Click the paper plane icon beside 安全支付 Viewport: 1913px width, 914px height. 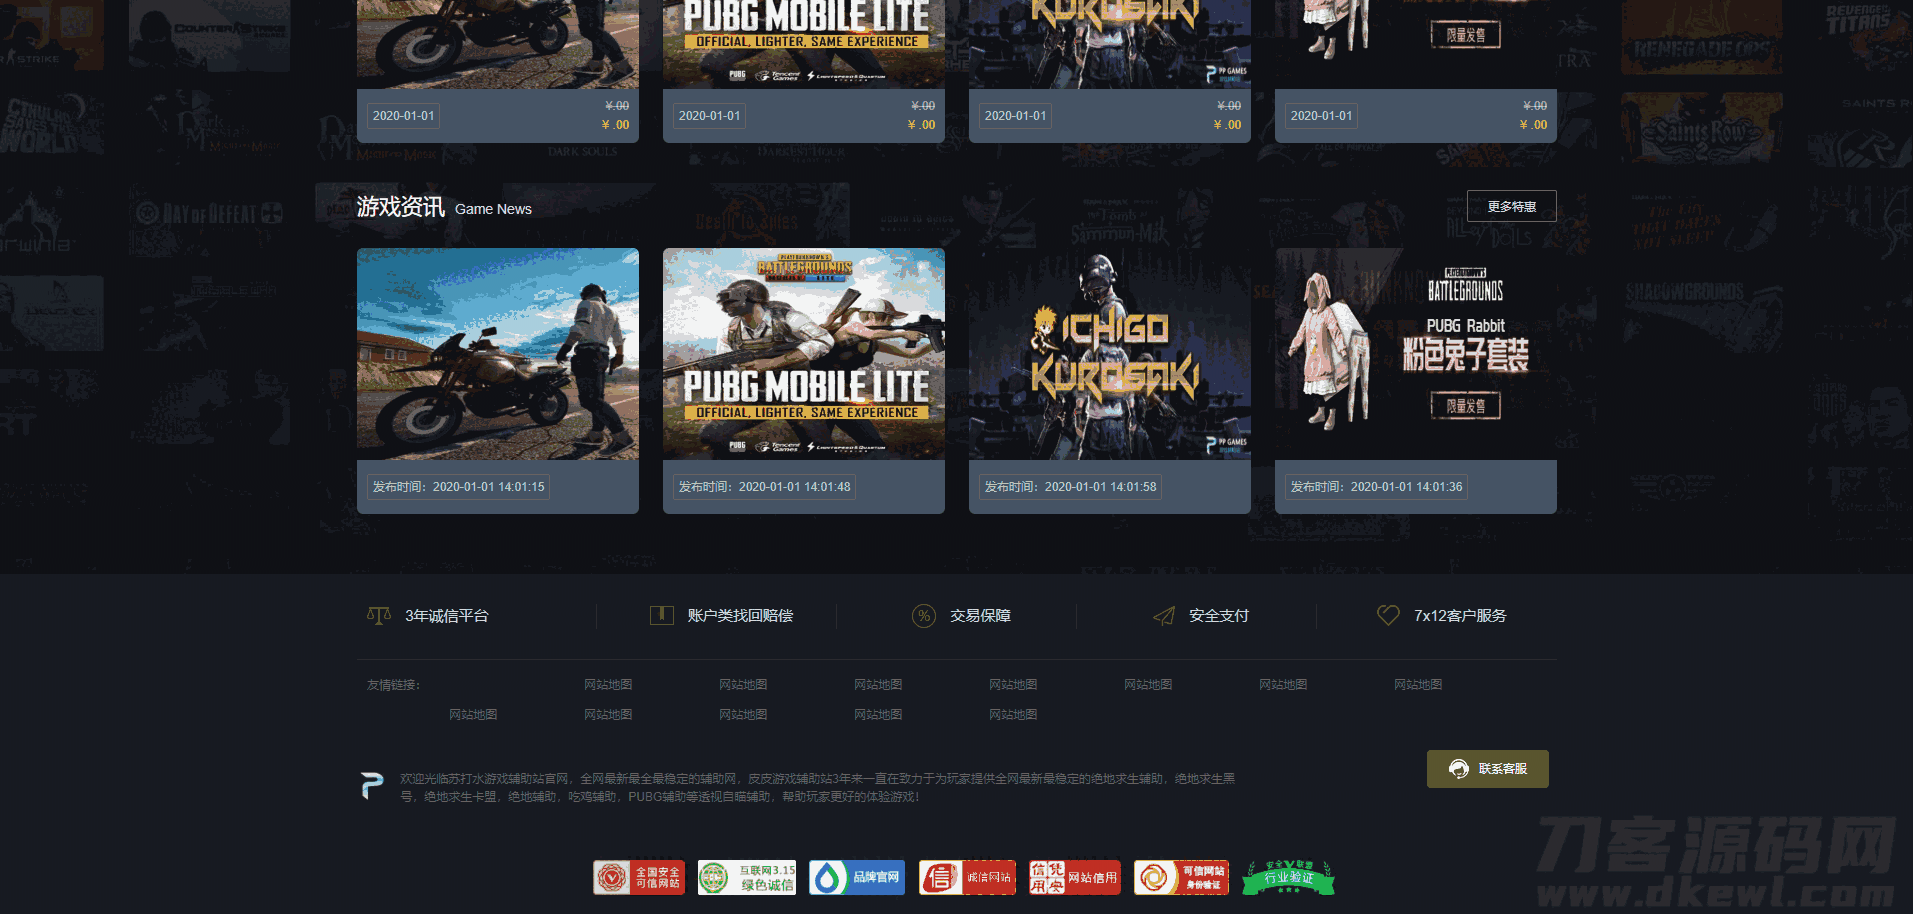pyautogui.click(x=1164, y=616)
